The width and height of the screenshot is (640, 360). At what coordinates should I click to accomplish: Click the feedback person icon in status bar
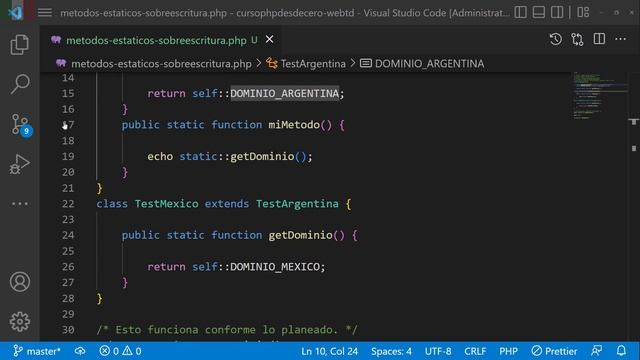coord(596,351)
